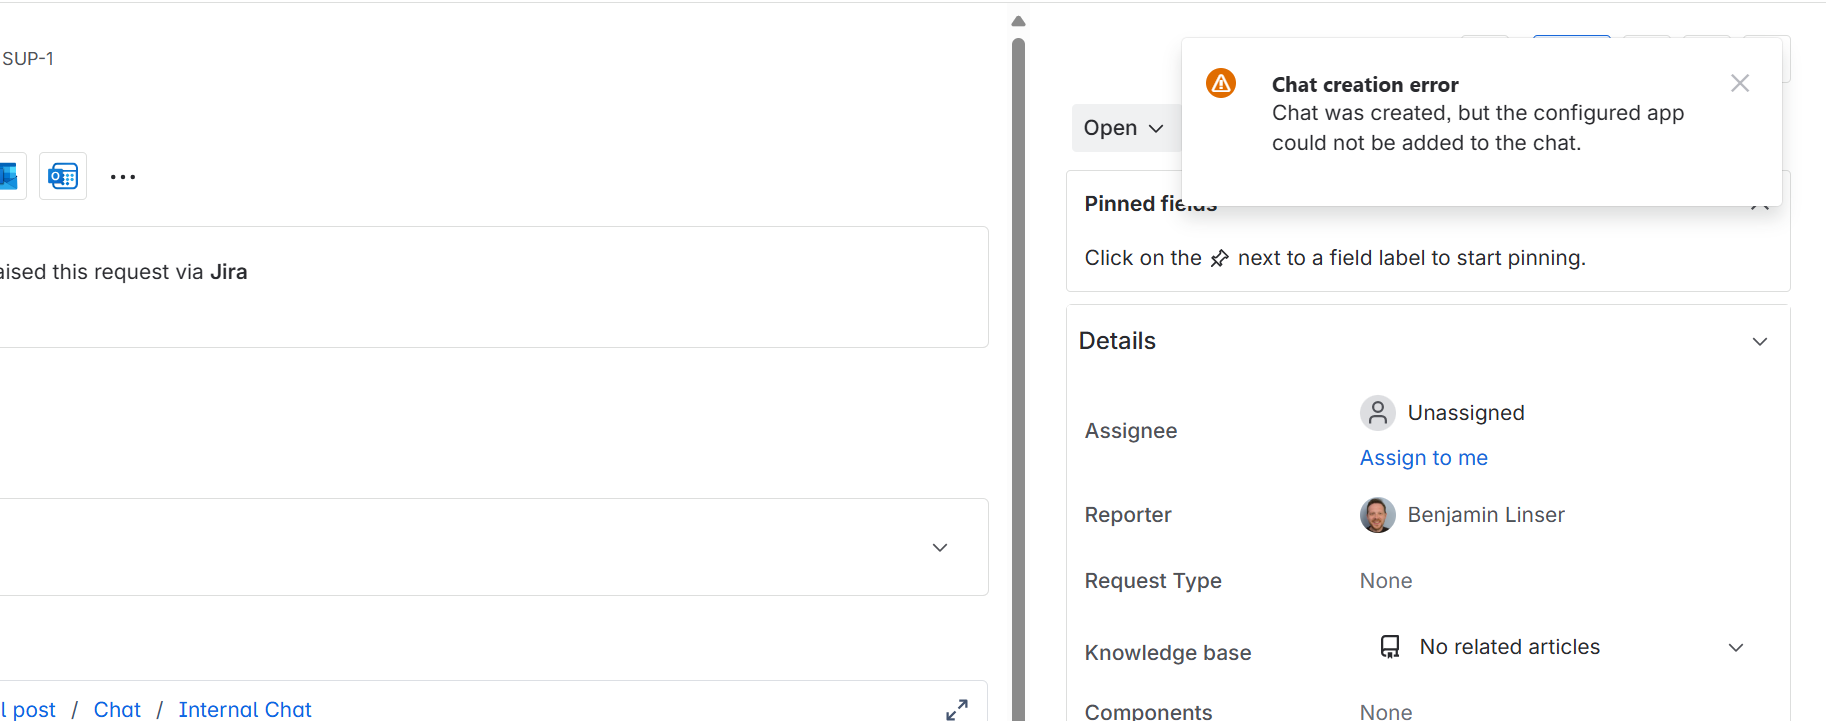Click the Knowledge base article icon
1826x721 pixels.
pos(1390,647)
